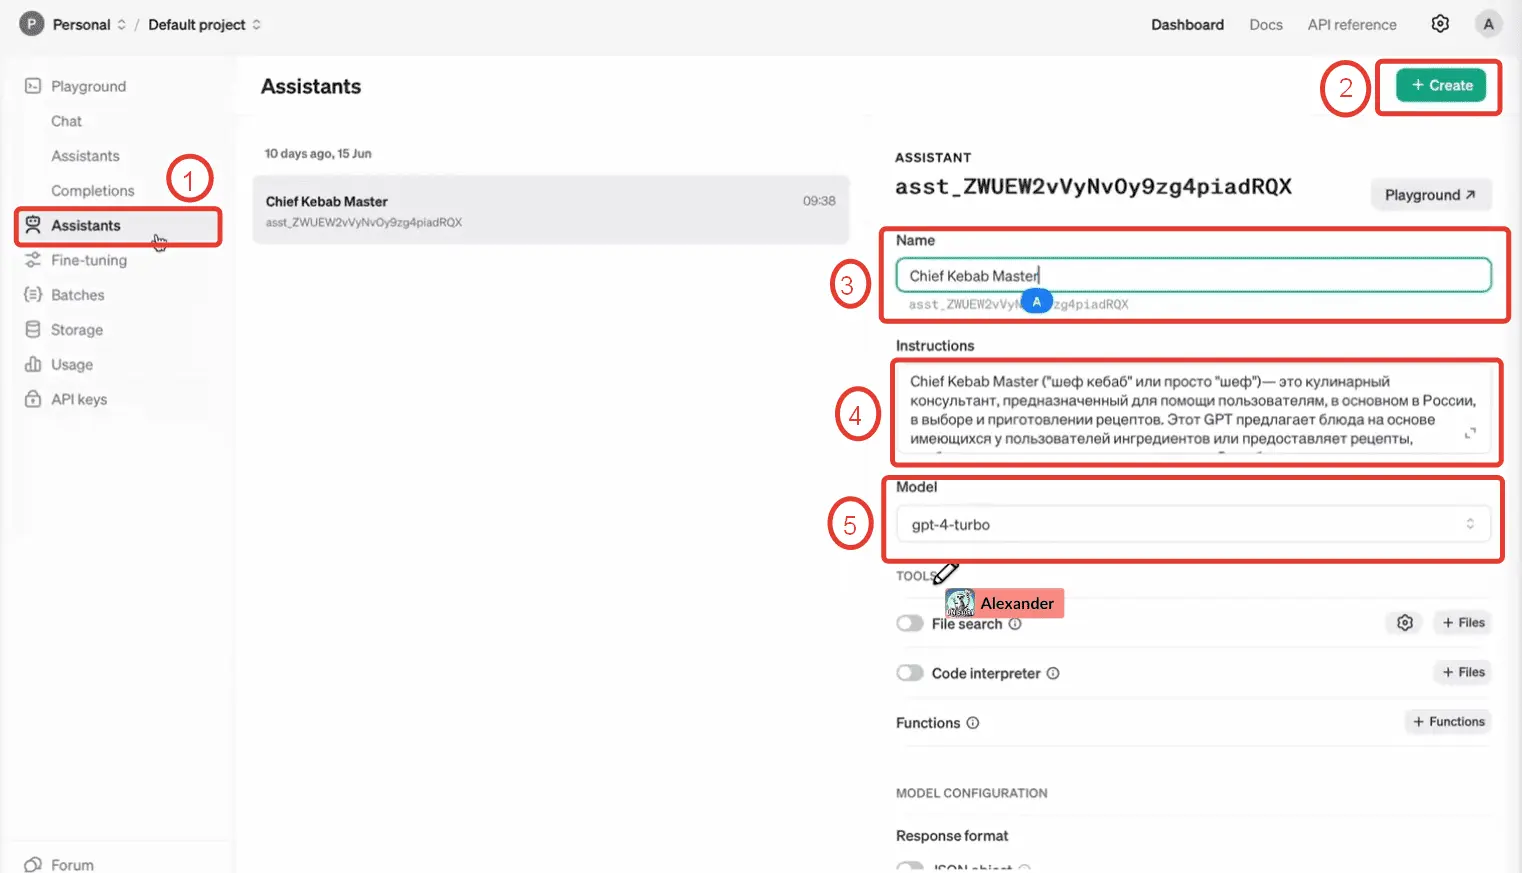This screenshot has width=1522, height=873.
Task: Click the Name input field
Action: [x=1193, y=275]
